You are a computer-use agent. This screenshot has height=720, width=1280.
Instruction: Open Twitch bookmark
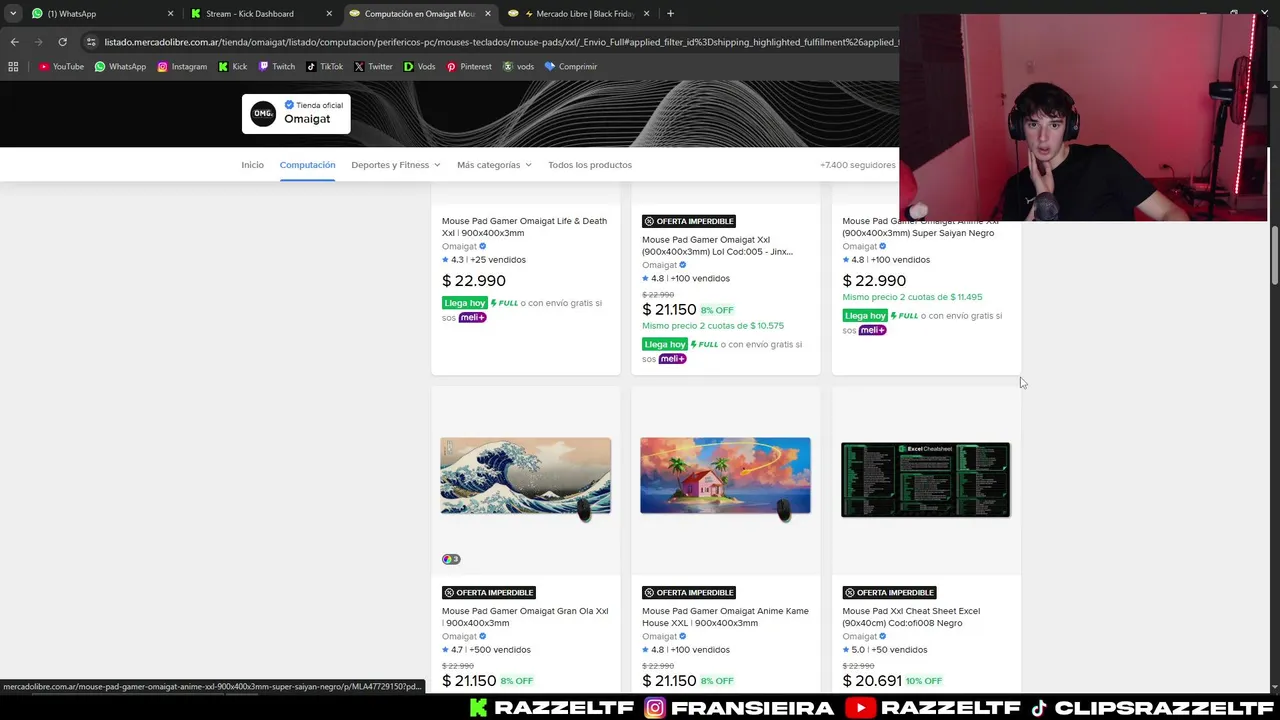tap(277, 67)
